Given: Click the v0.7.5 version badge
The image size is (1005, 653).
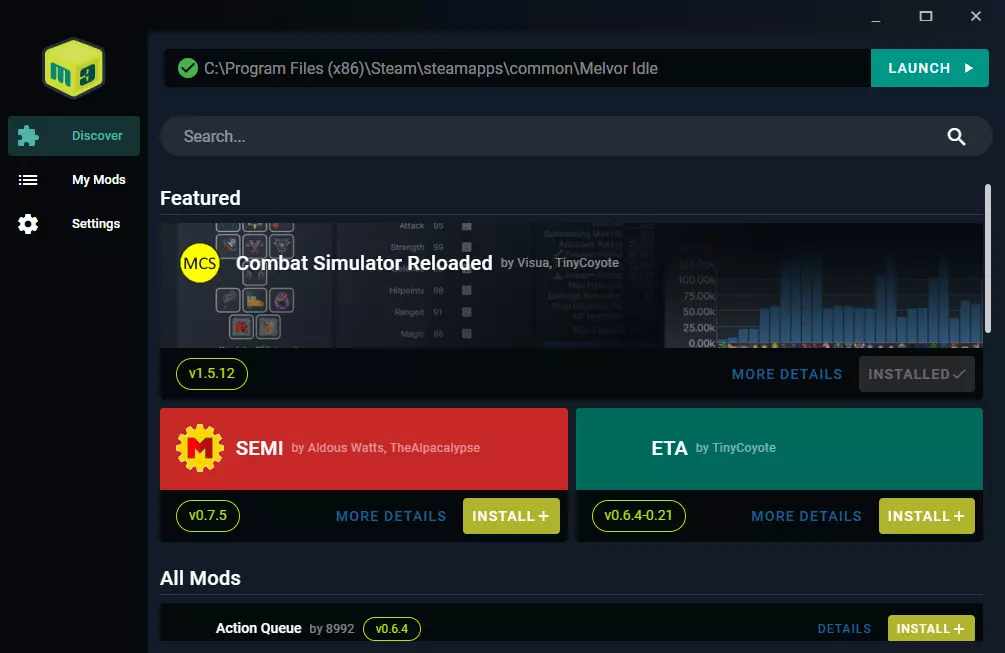Looking at the screenshot, I should (208, 515).
